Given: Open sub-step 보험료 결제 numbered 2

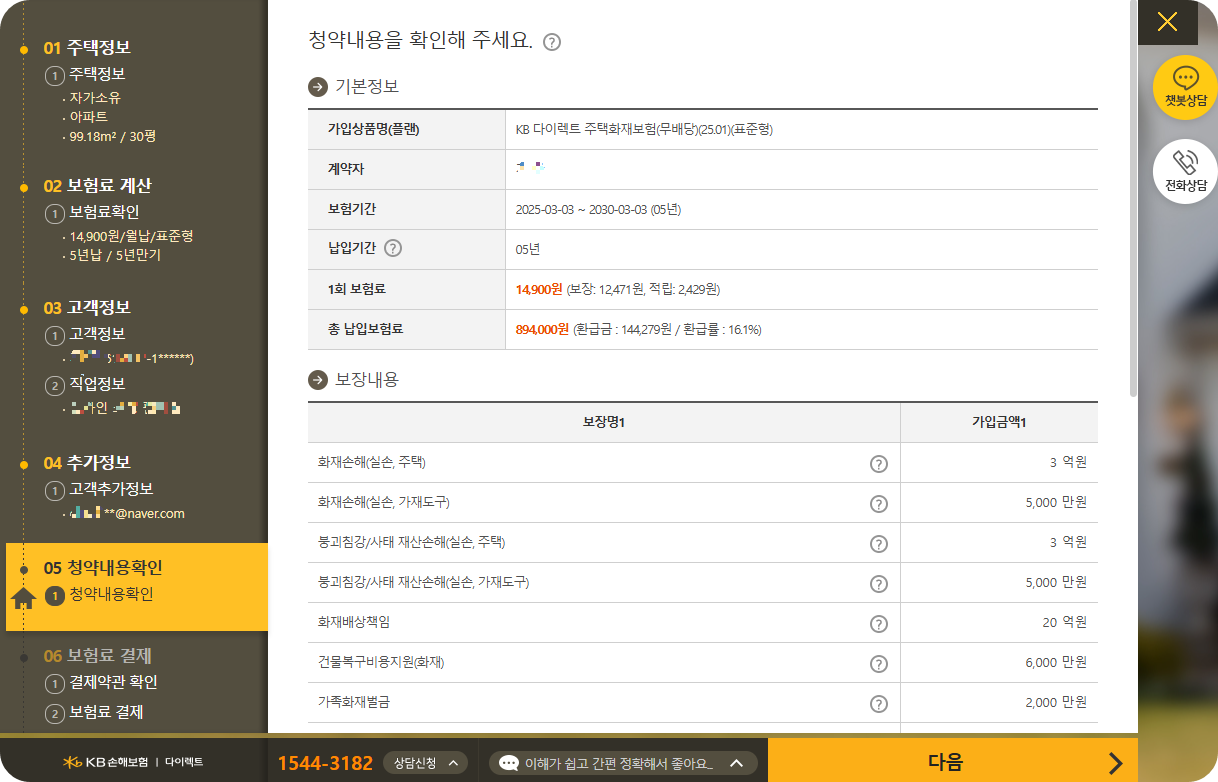Looking at the screenshot, I should click(95, 713).
